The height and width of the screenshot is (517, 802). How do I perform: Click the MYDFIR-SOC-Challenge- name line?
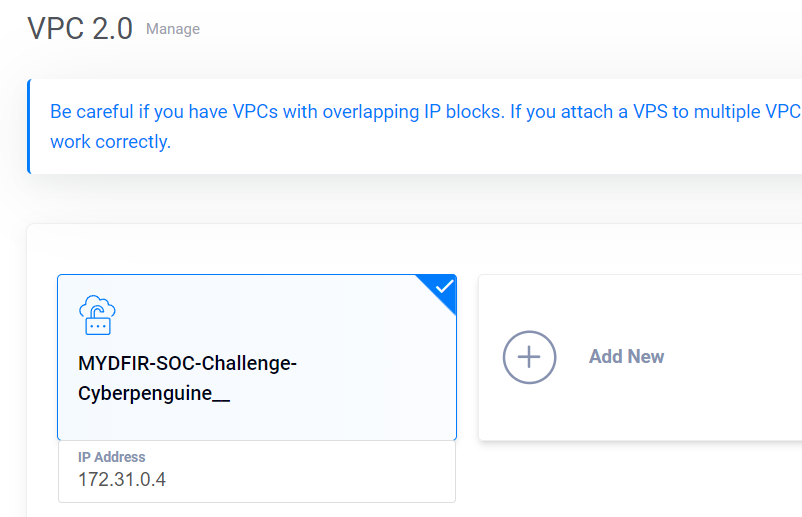(x=187, y=363)
